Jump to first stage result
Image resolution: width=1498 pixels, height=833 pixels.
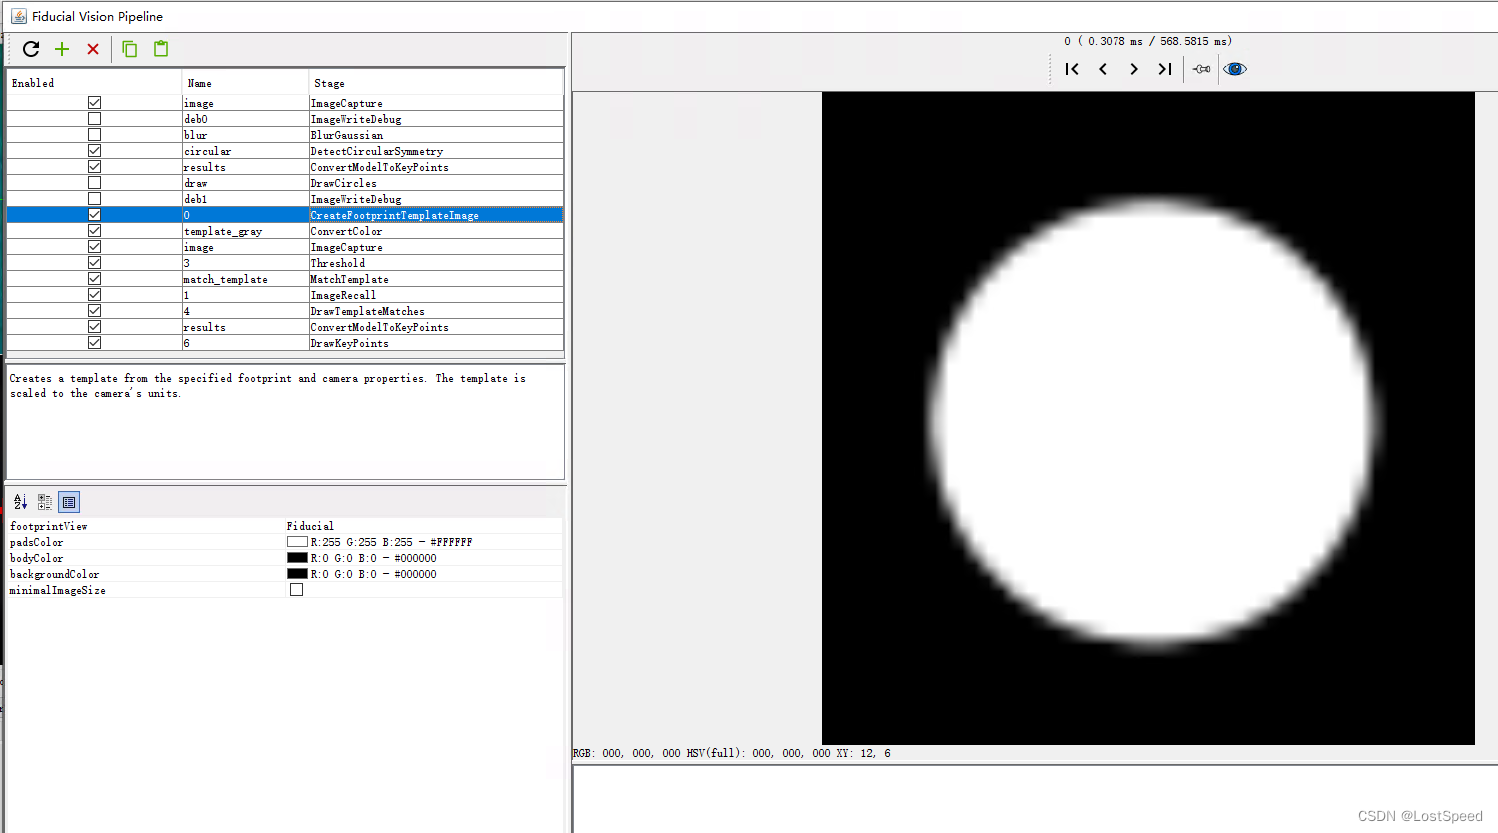pyautogui.click(x=1072, y=69)
